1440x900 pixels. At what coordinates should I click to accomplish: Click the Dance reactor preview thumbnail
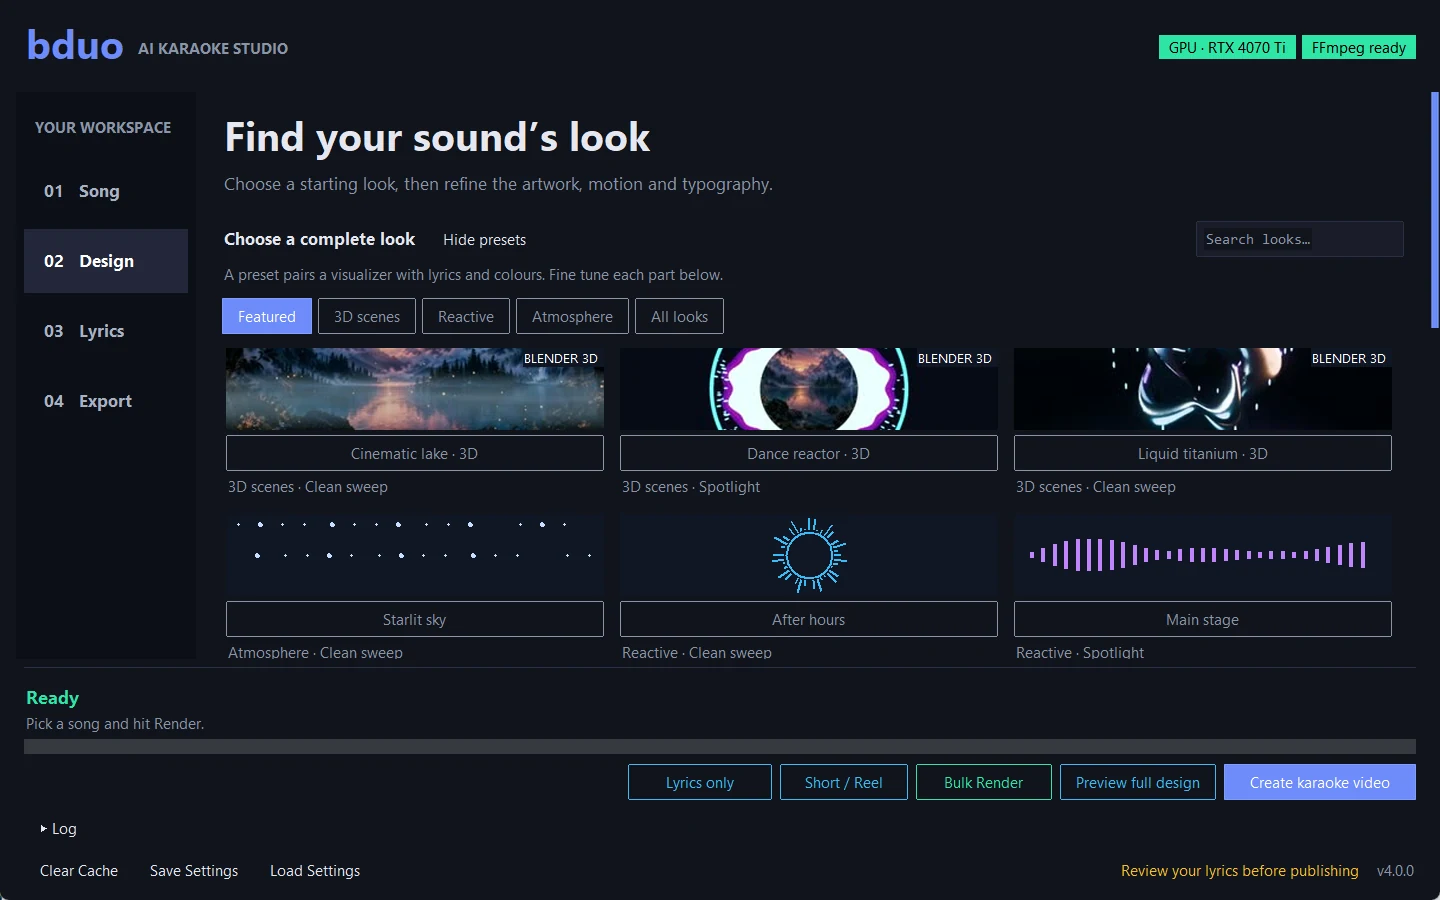click(809, 389)
